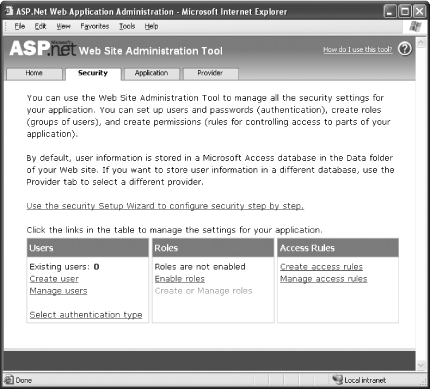
Task: Click the Internet Explorer page icon in title bar
Action: (9, 11)
